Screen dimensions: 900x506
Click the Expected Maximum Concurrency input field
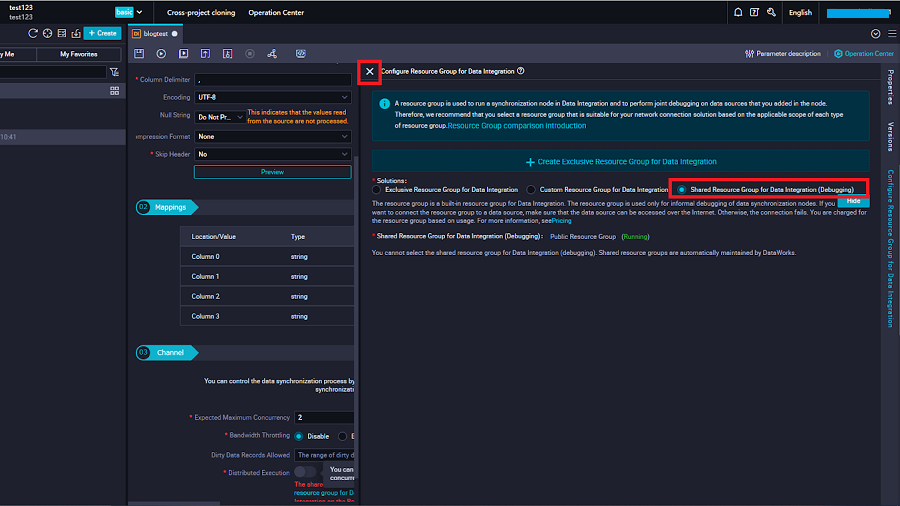[324, 417]
